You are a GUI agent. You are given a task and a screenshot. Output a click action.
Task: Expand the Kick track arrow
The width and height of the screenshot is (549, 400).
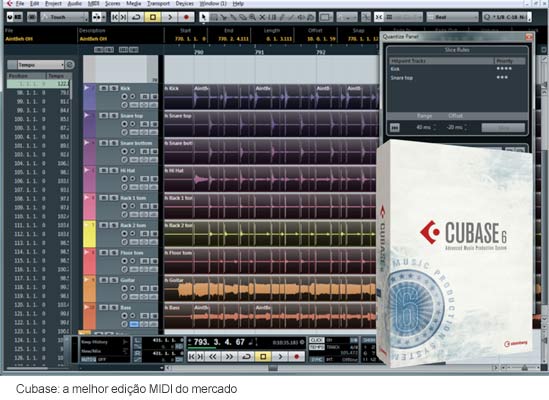click(x=86, y=88)
